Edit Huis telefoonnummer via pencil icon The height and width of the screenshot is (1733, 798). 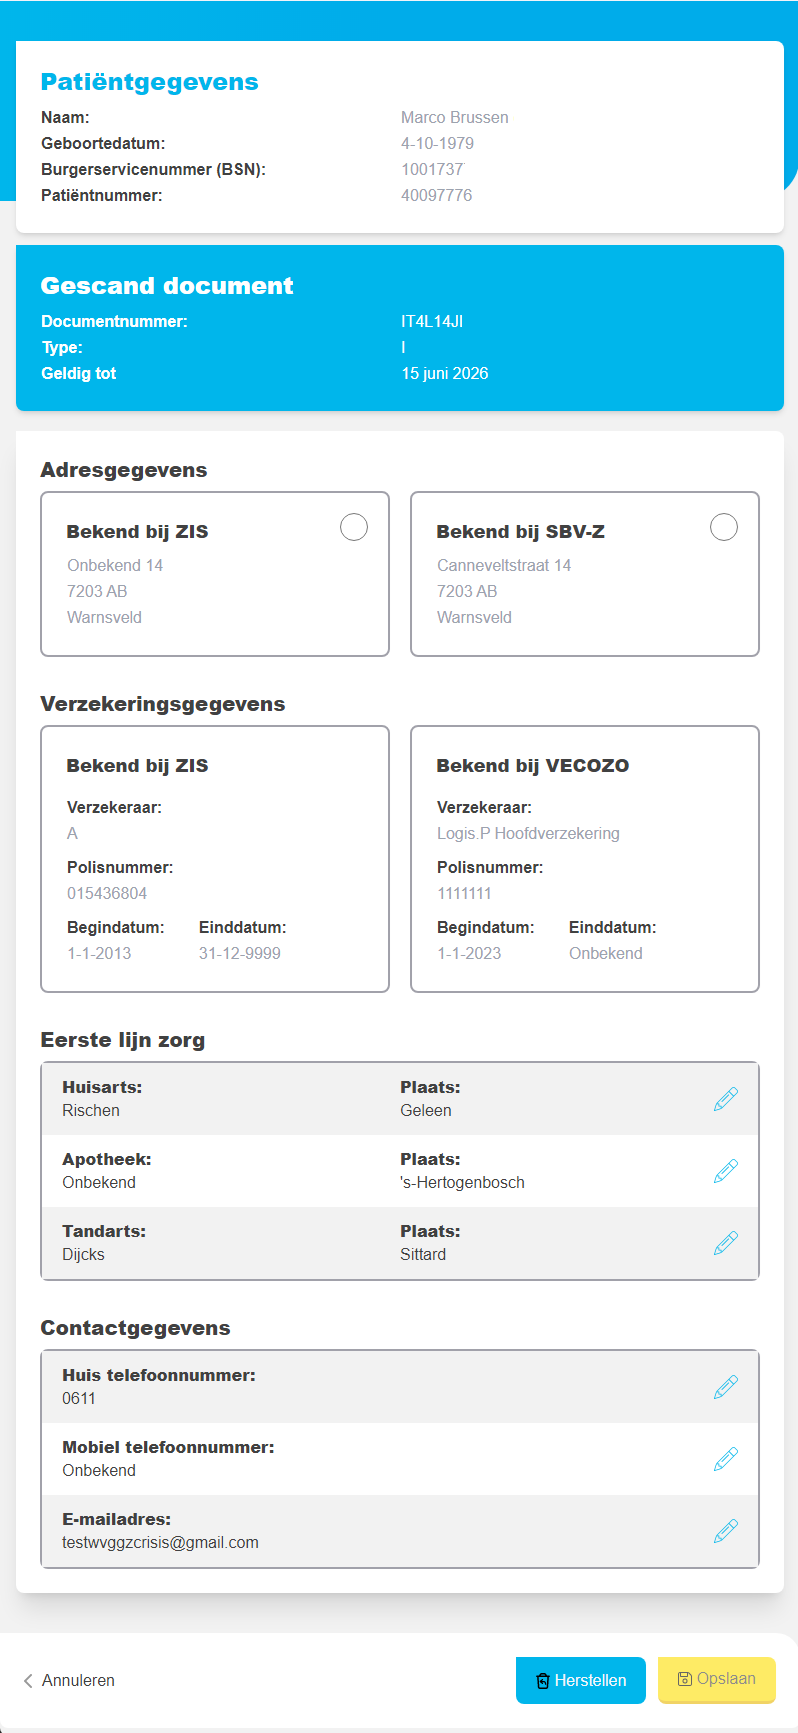click(x=726, y=1387)
